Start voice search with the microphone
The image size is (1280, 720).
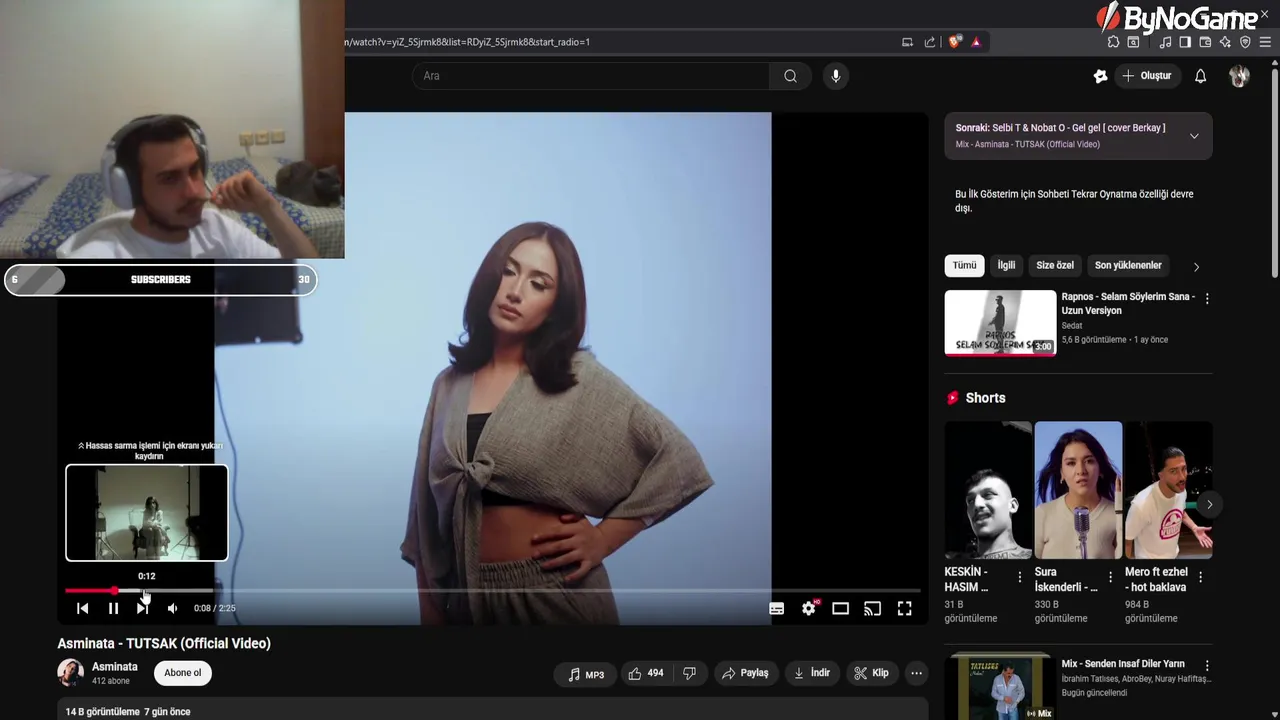(836, 76)
